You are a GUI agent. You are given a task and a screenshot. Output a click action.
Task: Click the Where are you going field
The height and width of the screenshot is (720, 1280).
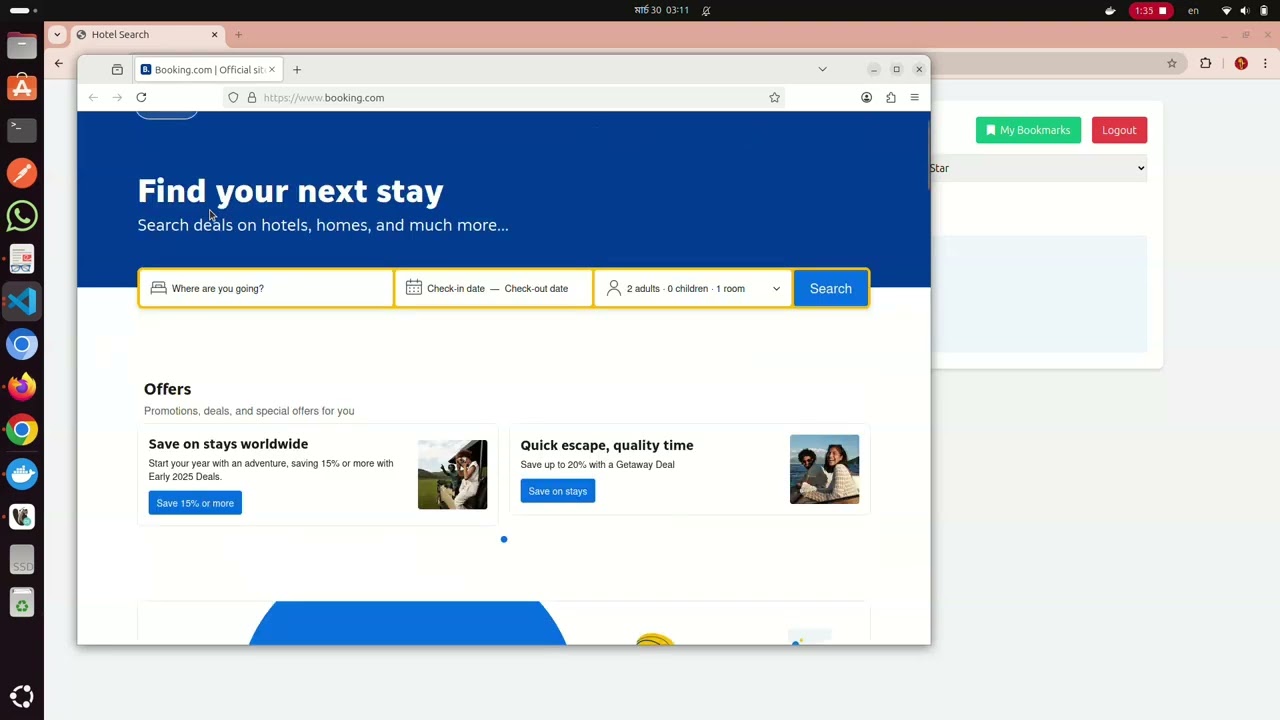click(267, 288)
